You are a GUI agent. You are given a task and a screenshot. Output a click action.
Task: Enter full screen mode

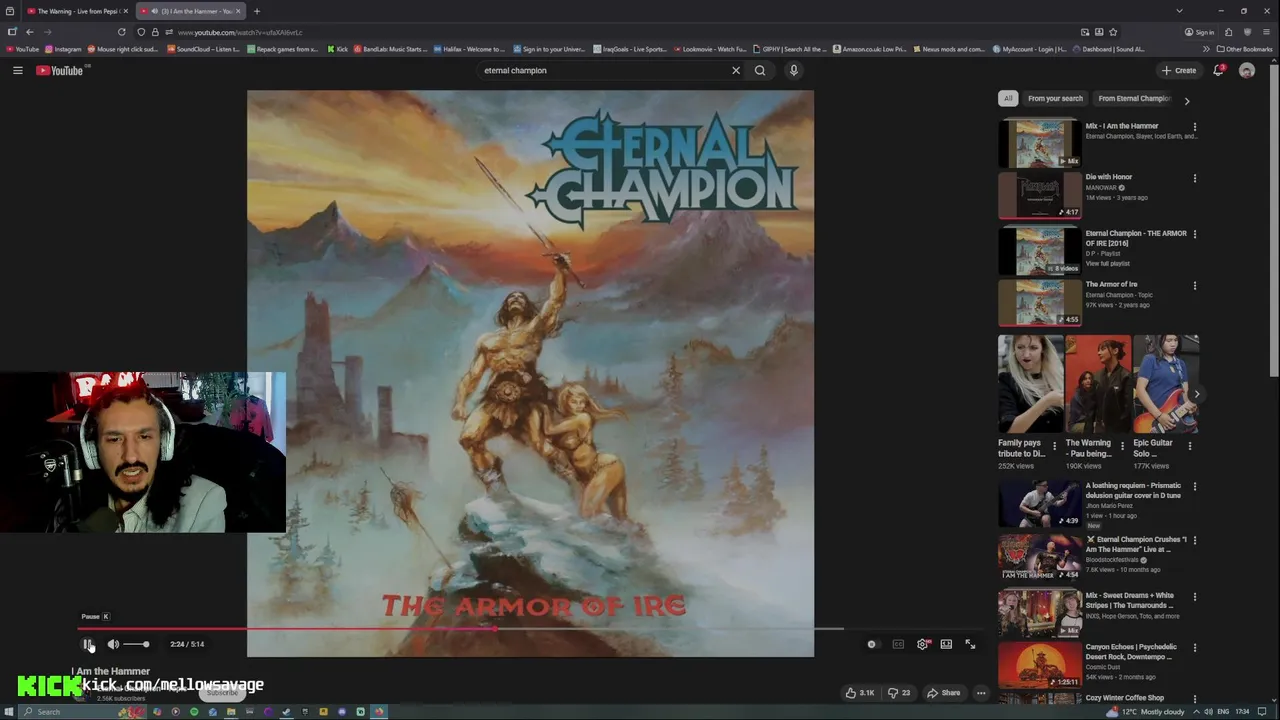click(x=970, y=644)
